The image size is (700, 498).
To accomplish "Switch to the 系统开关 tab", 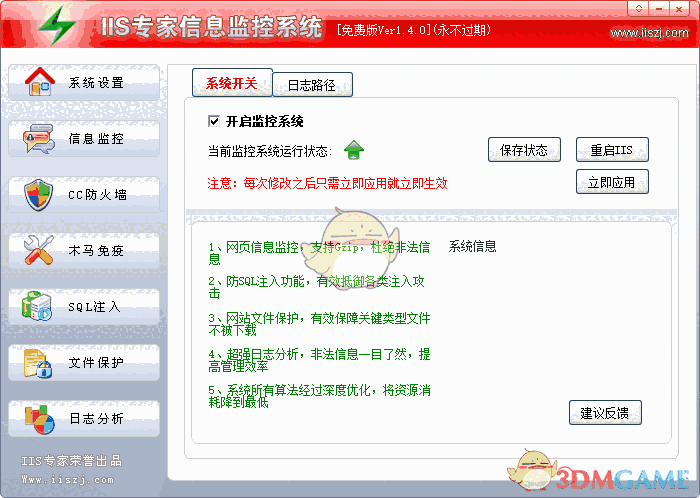I will (232, 83).
